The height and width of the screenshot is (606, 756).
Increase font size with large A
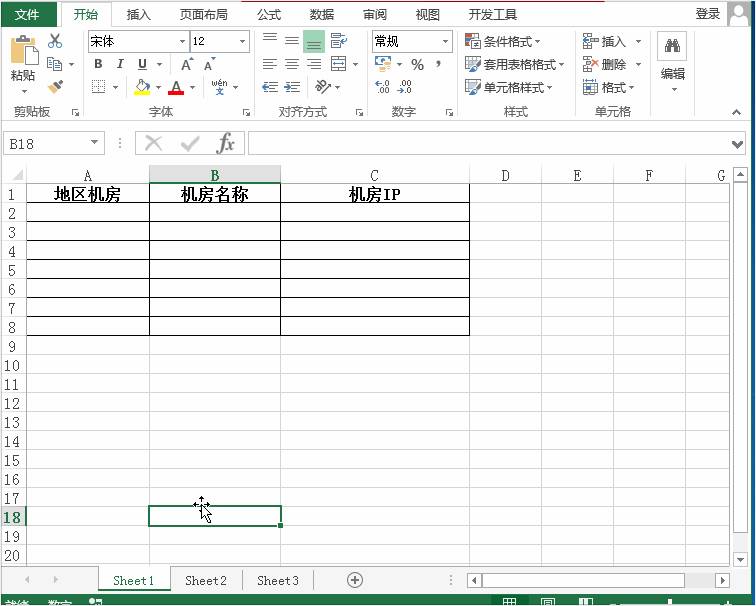click(187, 64)
